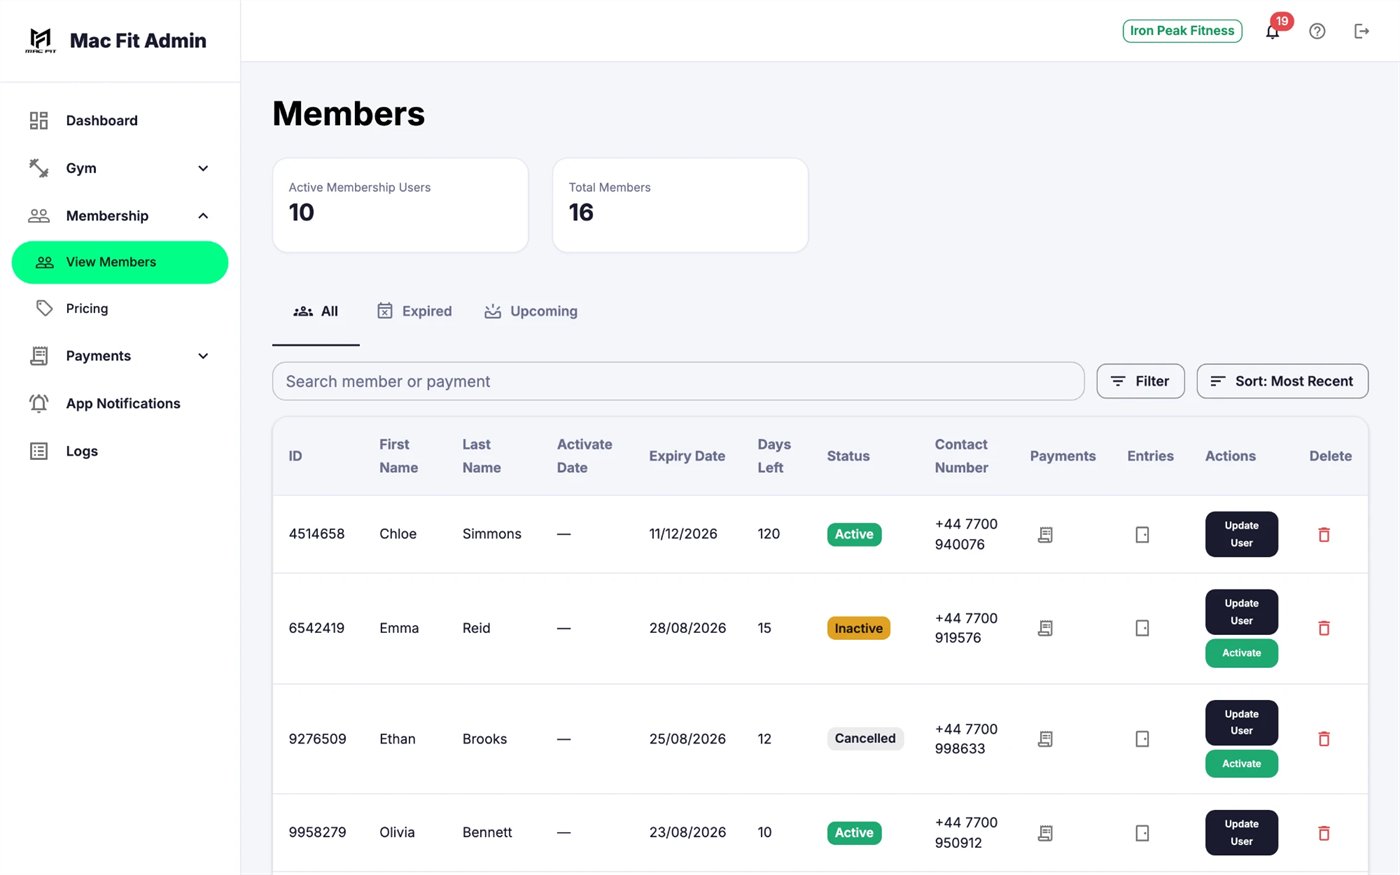Click the Iron Peak Fitness badge
This screenshot has width=1400, height=875.
[1182, 31]
